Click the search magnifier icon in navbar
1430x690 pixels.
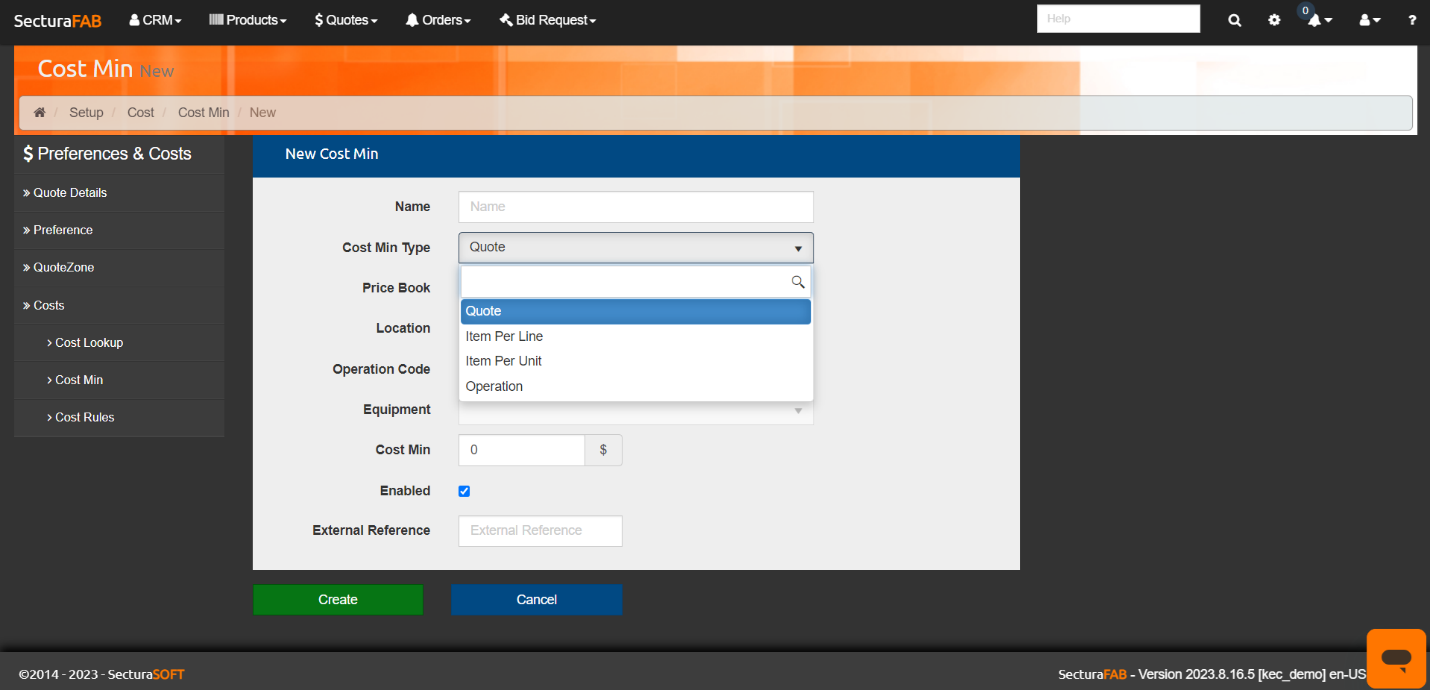tap(1235, 20)
